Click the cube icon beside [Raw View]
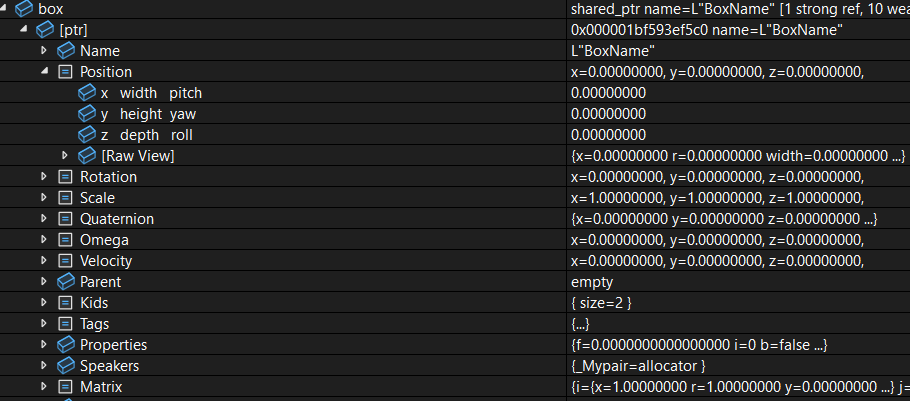The width and height of the screenshot is (910, 401). click(x=87, y=156)
